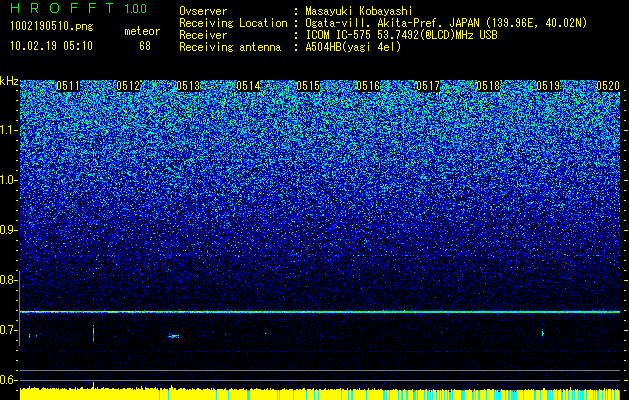
Task: Click the 0520 time marker
Action: pos(608,86)
